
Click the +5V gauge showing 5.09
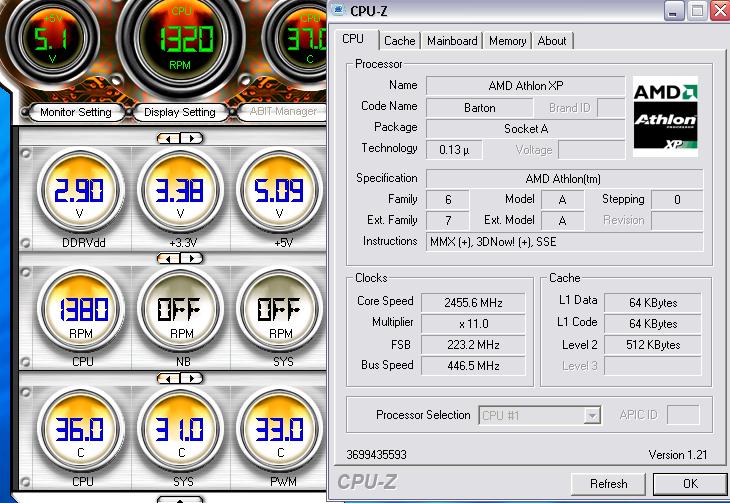click(x=279, y=191)
